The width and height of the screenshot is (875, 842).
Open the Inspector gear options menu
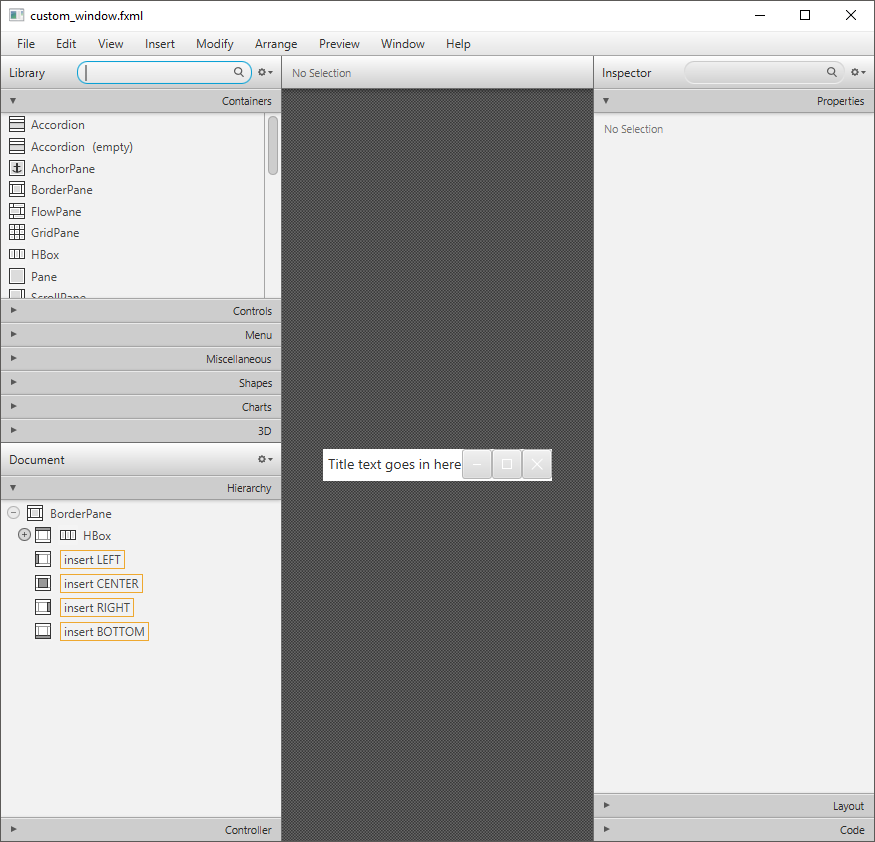(858, 72)
